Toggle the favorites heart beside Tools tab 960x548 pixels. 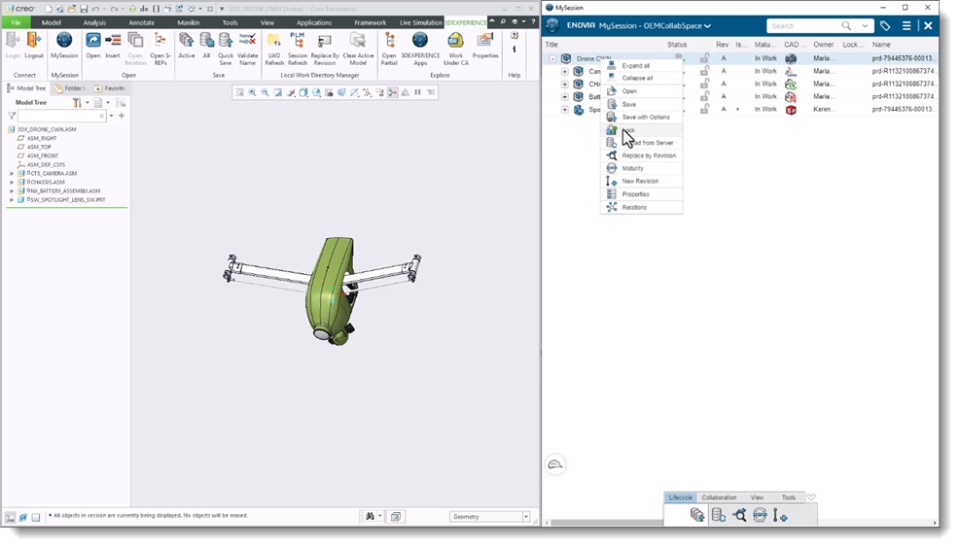(x=811, y=497)
